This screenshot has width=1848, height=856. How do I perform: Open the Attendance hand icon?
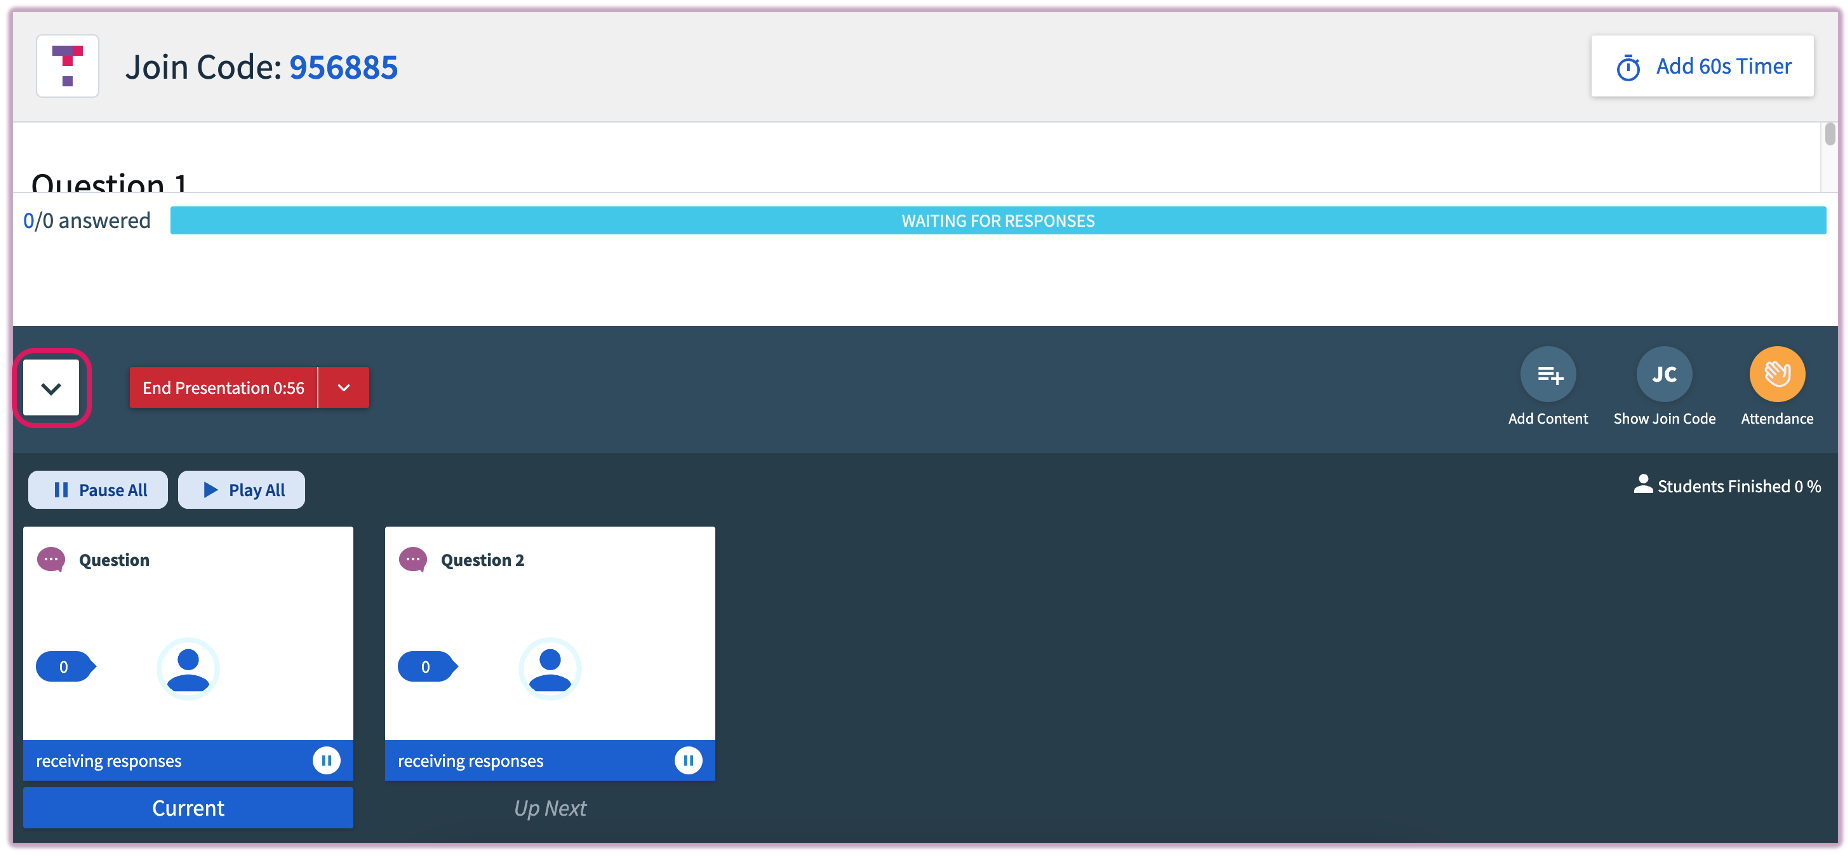point(1776,375)
